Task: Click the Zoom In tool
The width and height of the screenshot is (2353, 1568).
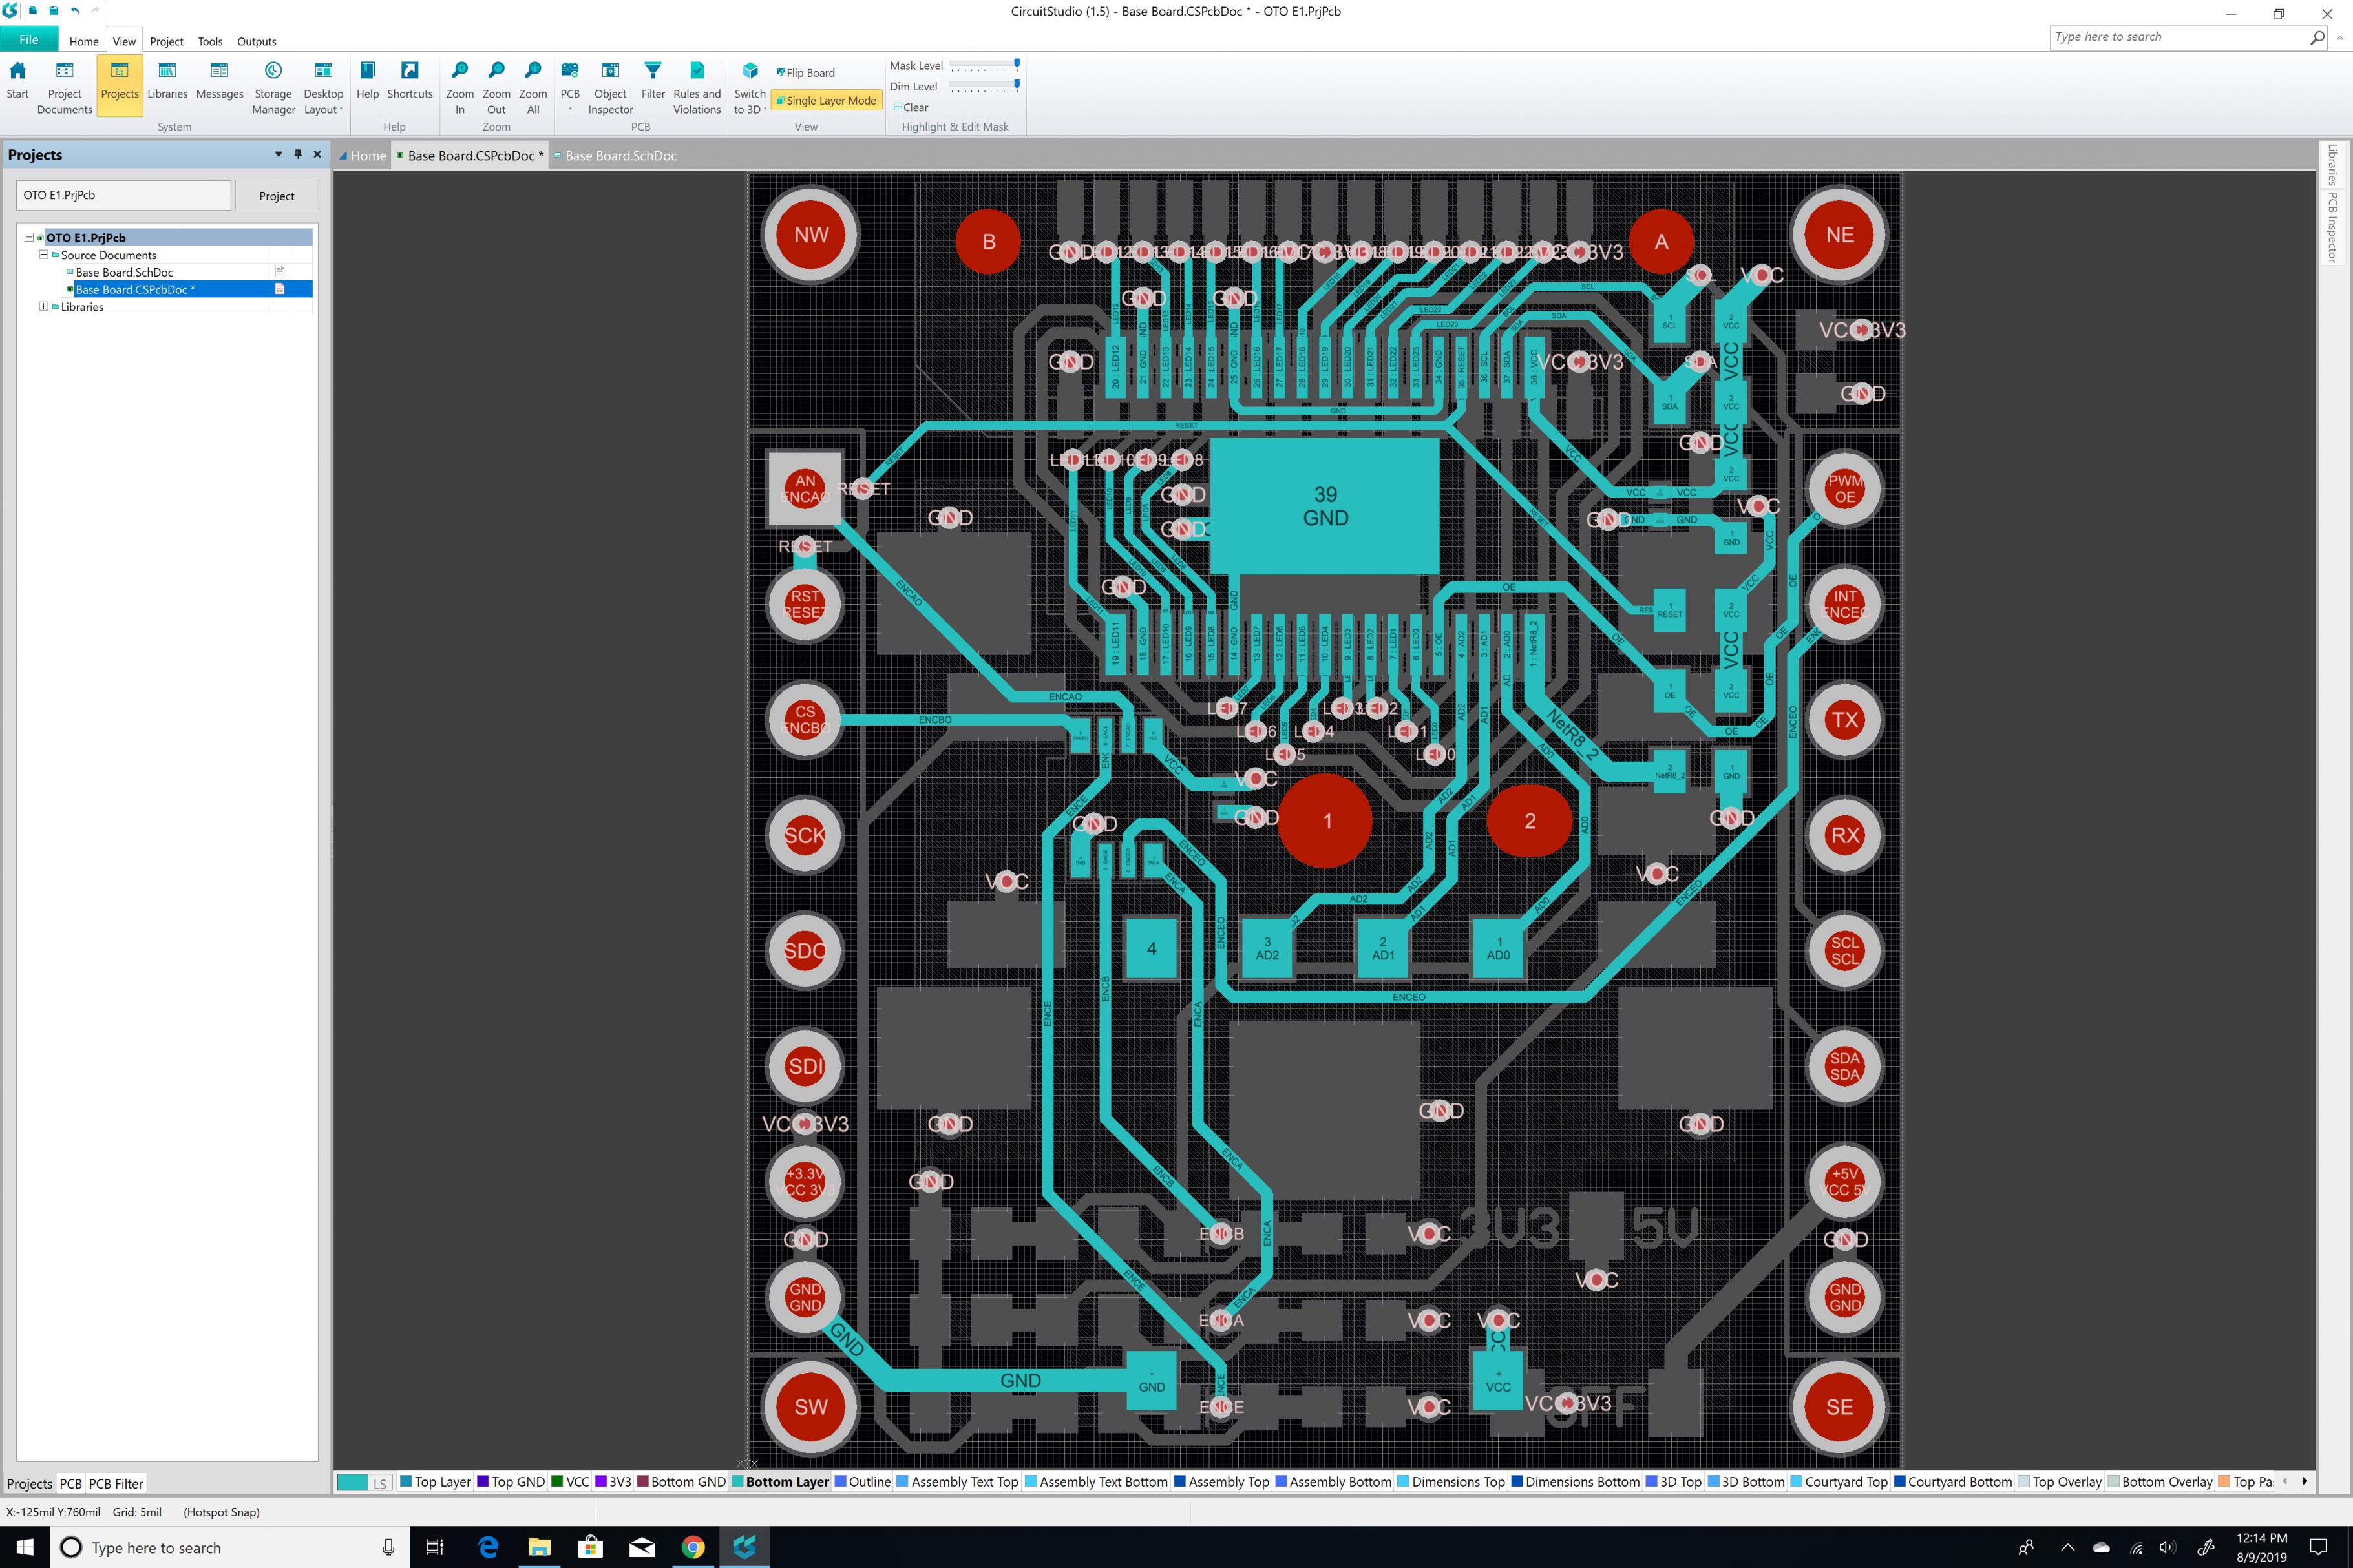Action: [459, 88]
